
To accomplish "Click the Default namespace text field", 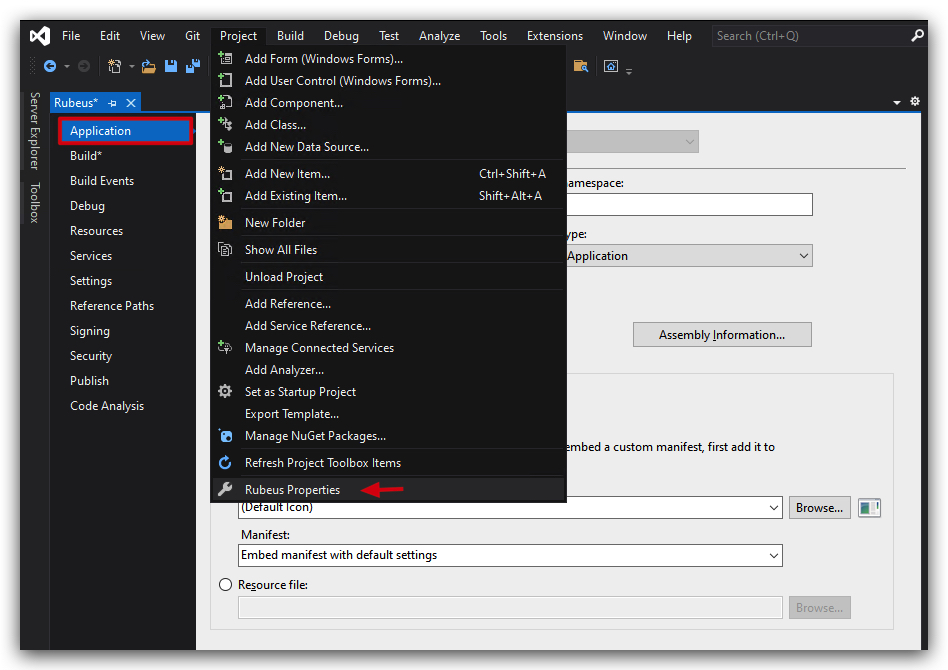I will point(689,204).
